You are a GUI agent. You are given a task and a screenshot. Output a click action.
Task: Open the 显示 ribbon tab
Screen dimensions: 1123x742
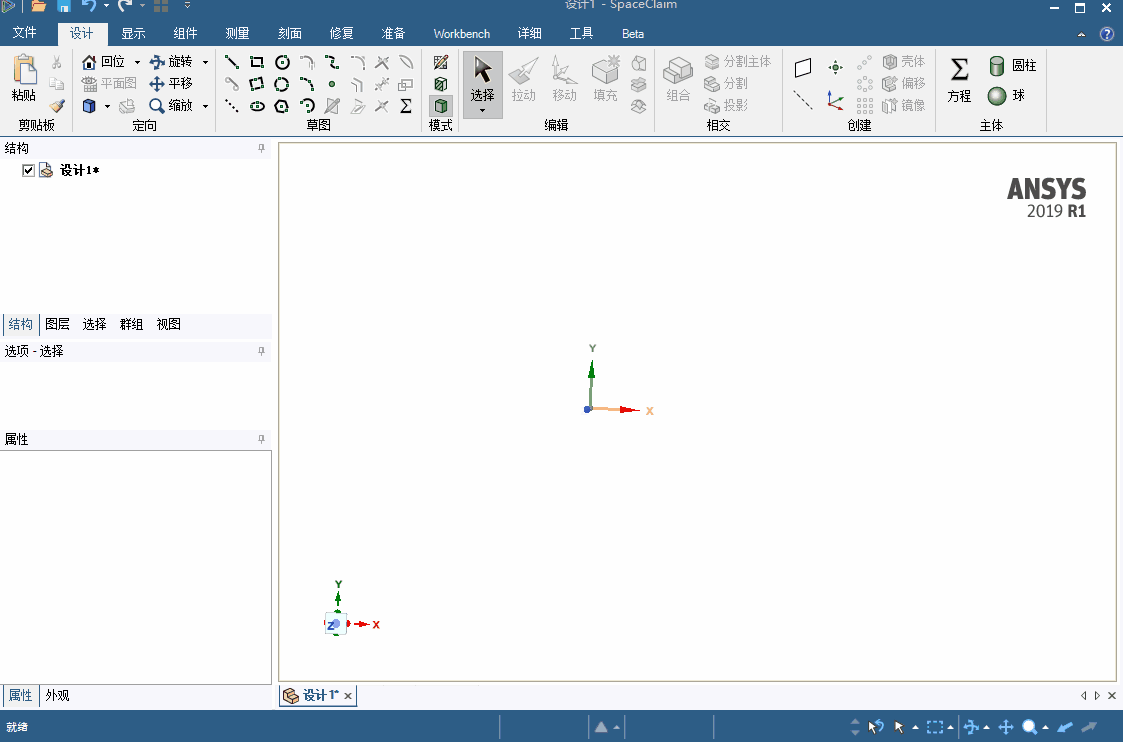click(133, 34)
